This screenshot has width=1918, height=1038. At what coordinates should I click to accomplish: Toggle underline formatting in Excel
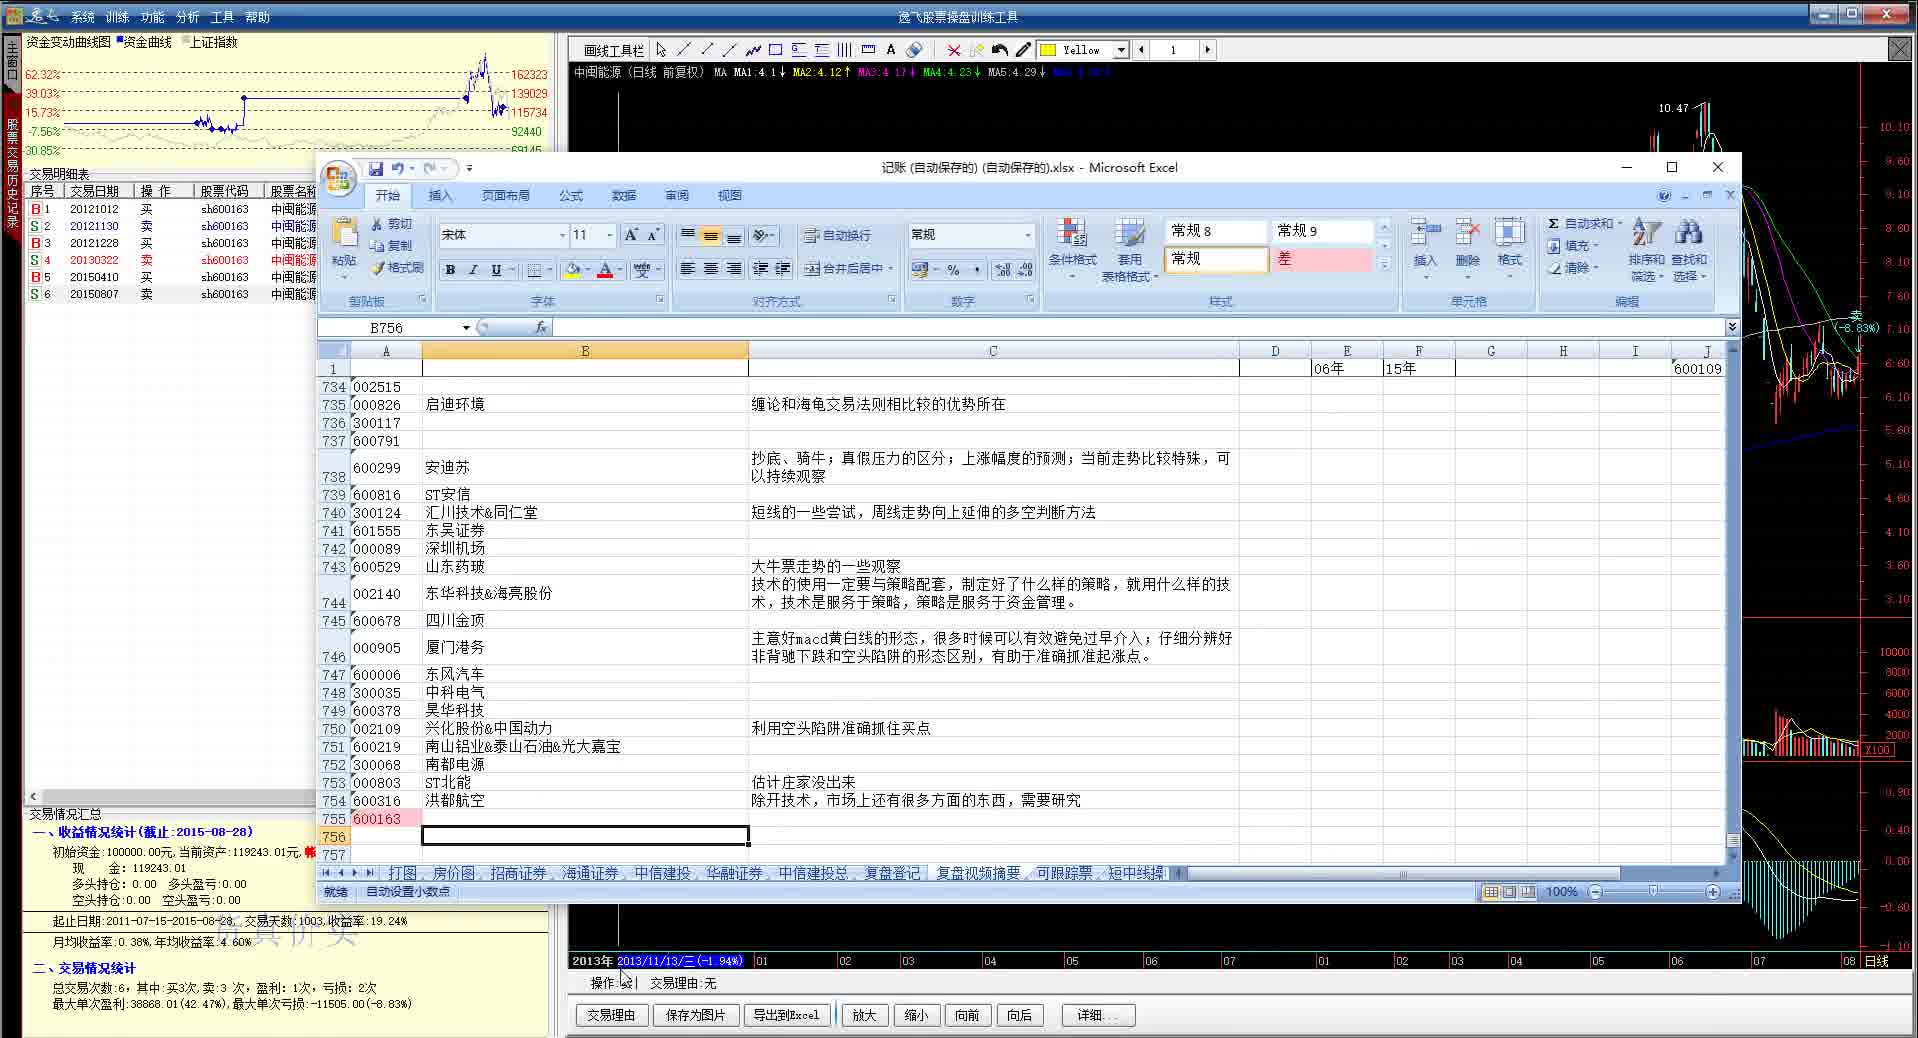496,270
